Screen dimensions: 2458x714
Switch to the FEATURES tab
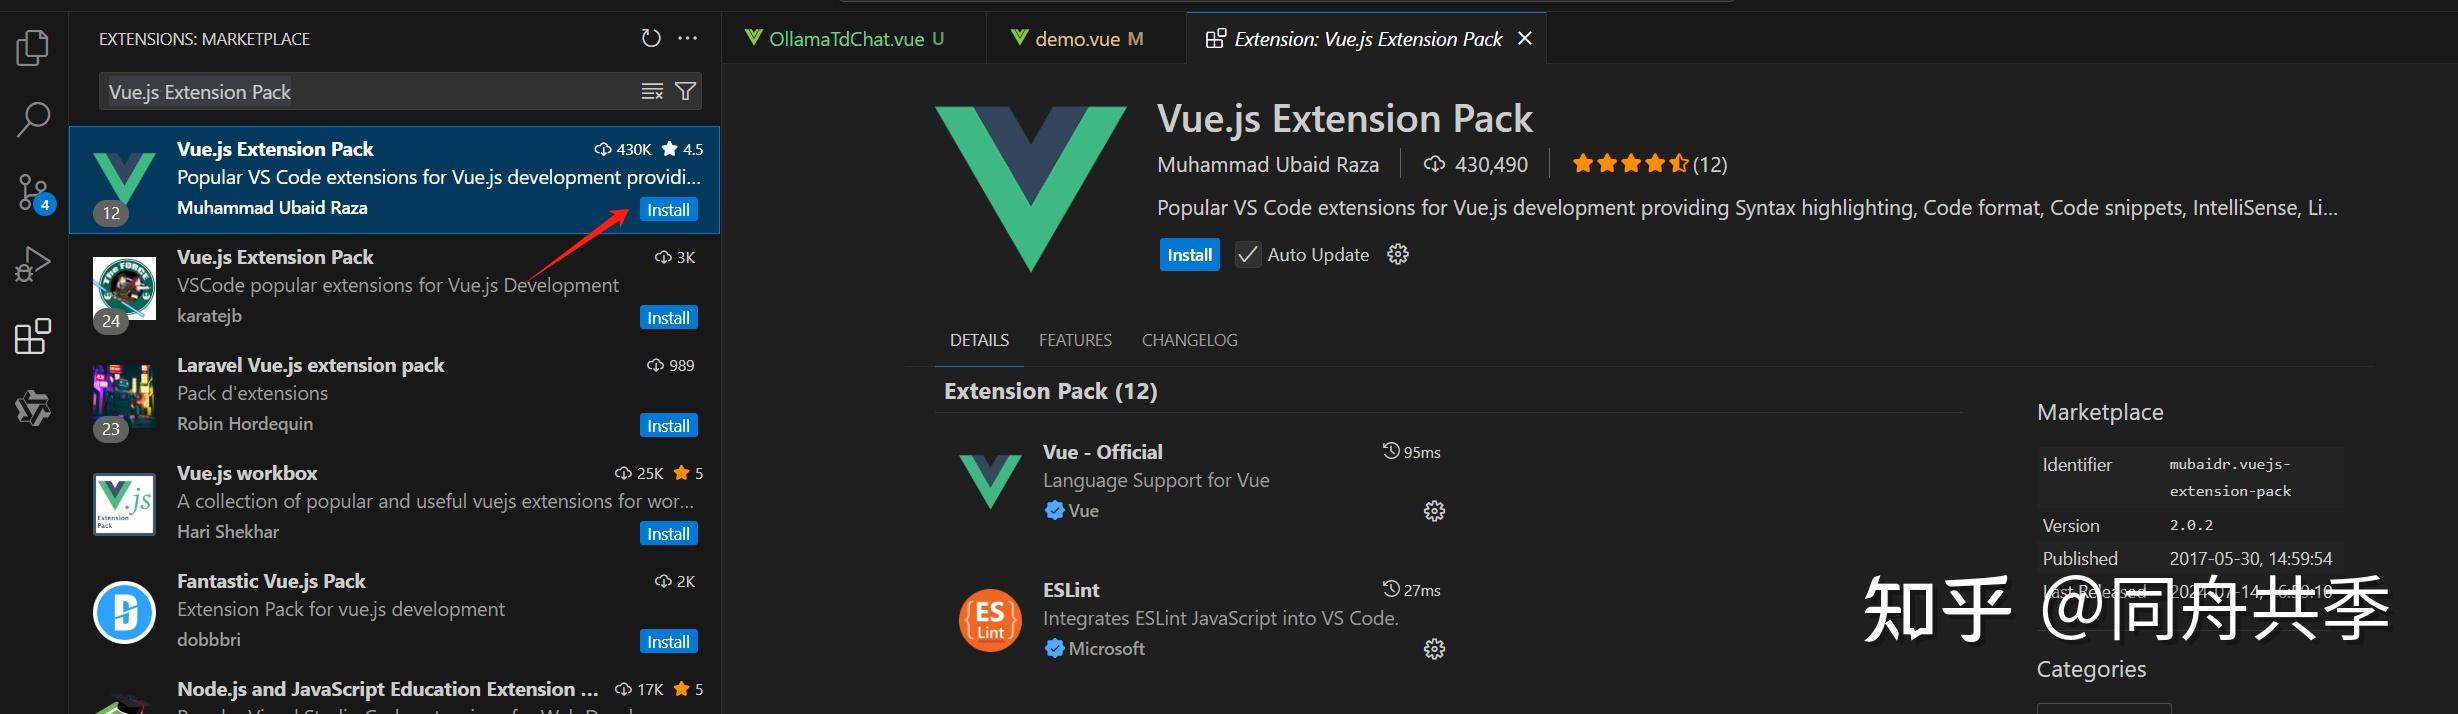pyautogui.click(x=1075, y=340)
